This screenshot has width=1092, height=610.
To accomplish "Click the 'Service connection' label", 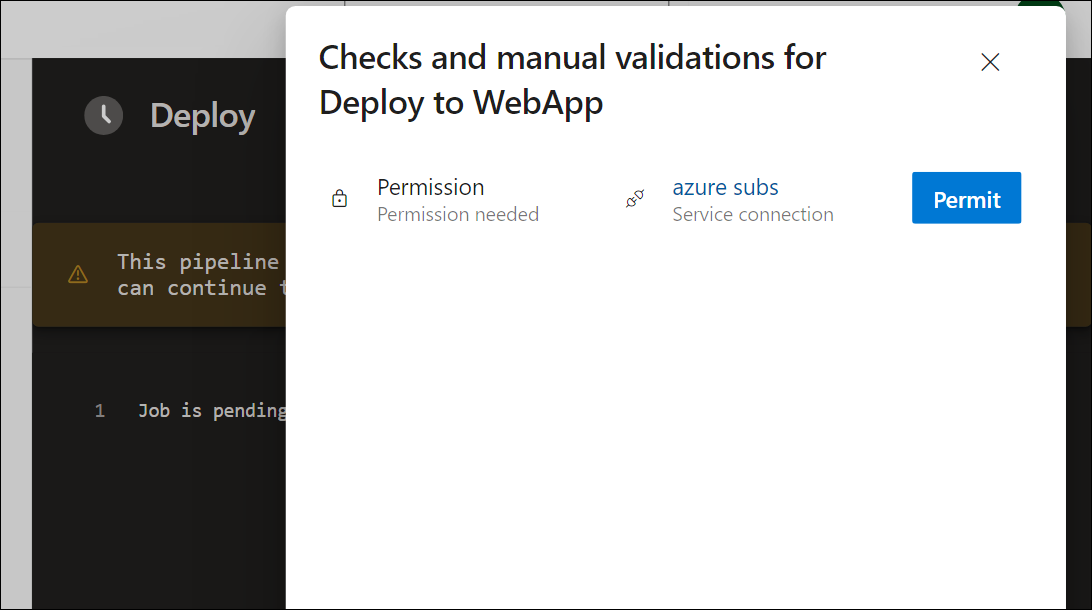I will point(753,214).
